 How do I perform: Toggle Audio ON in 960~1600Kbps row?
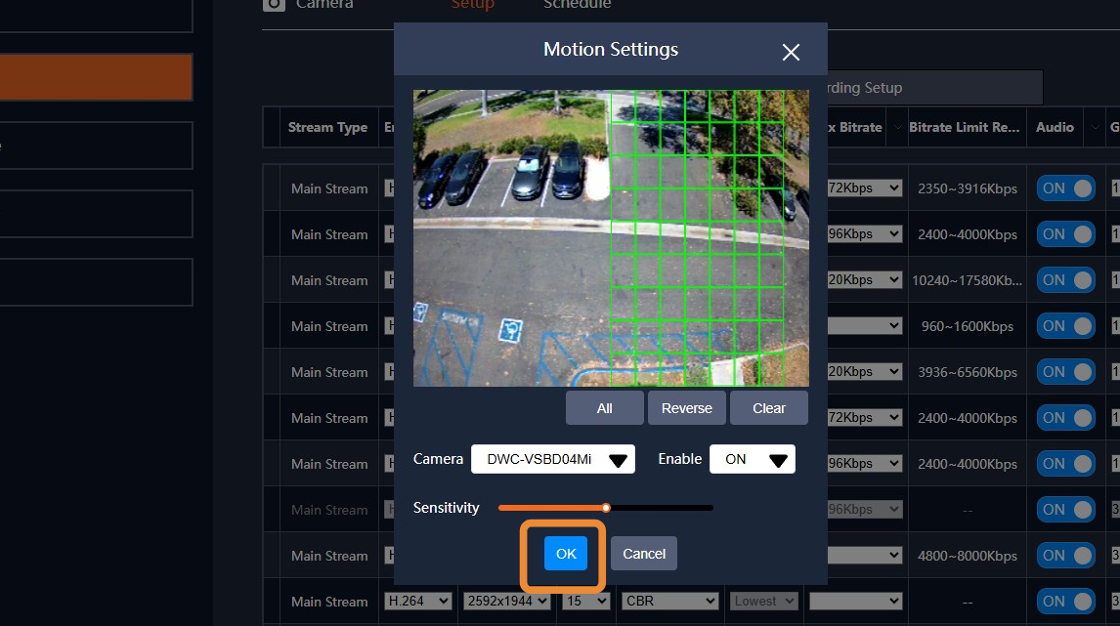[1066, 326]
